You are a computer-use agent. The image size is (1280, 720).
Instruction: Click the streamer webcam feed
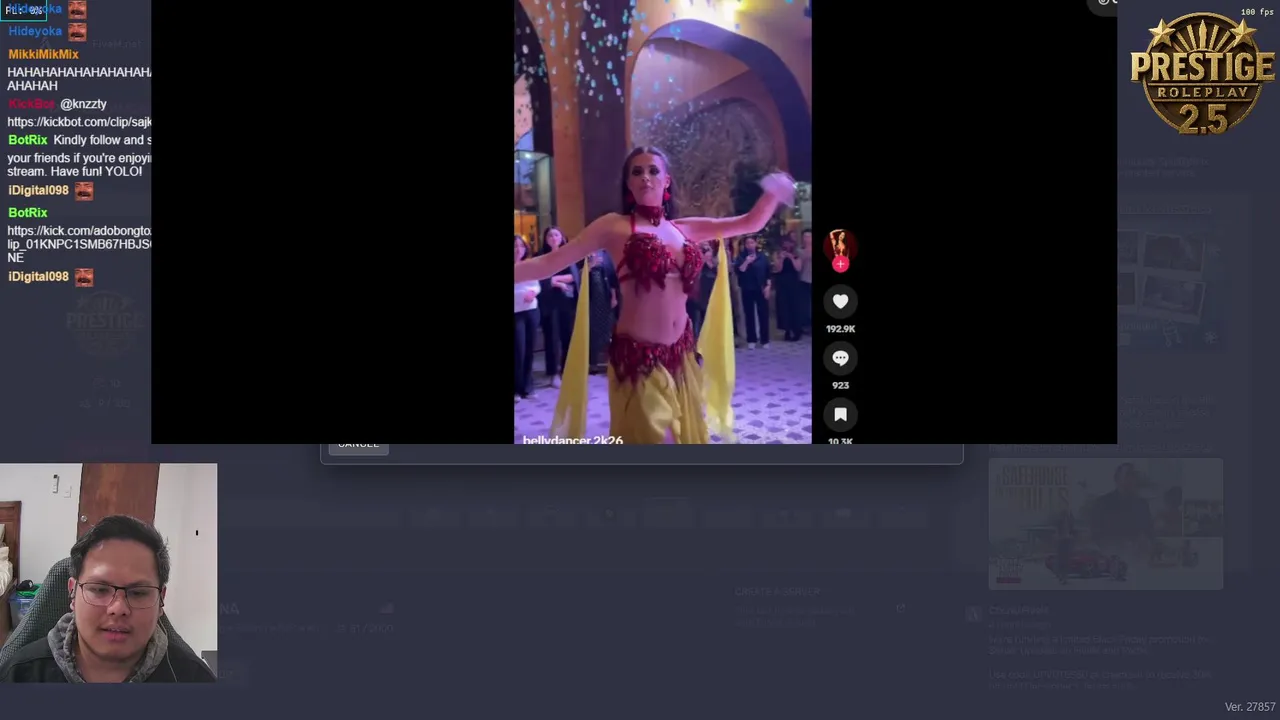click(x=108, y=573)
